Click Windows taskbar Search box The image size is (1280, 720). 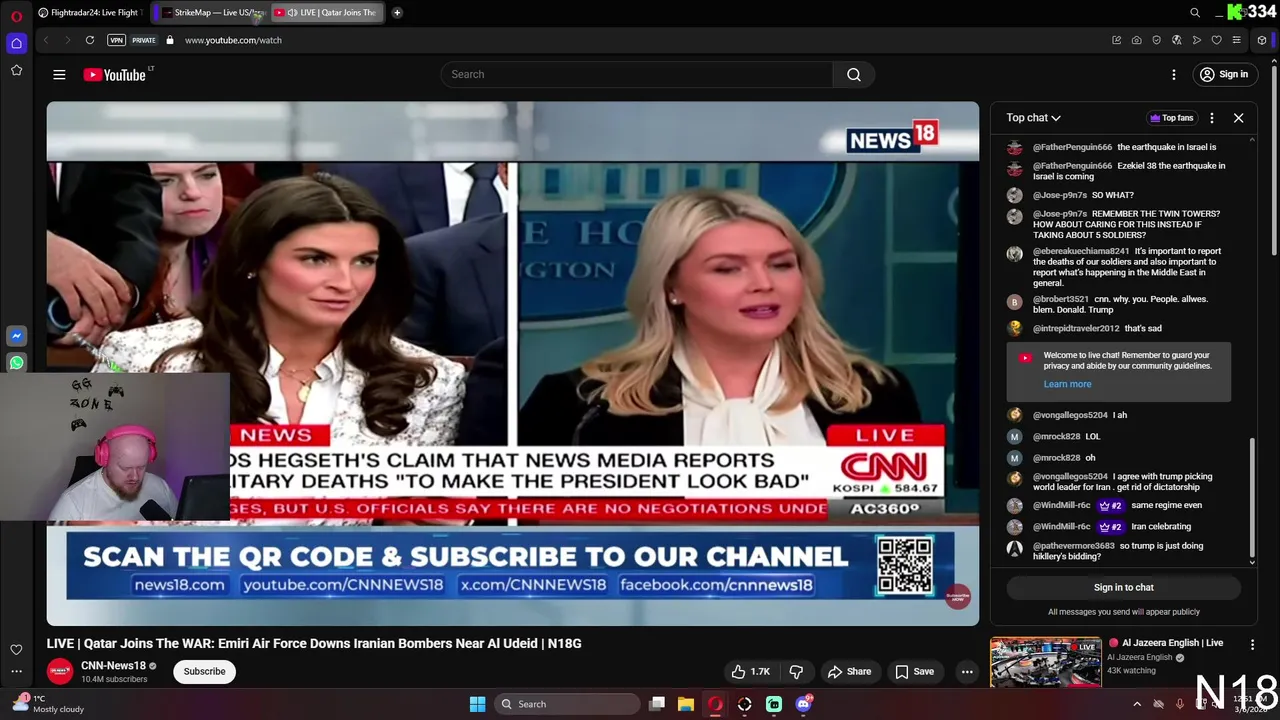(567, 704)
